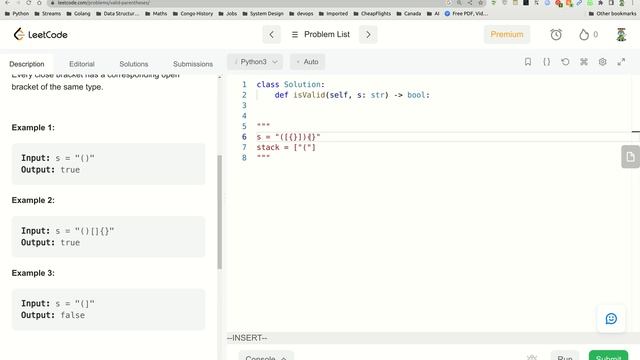The width and height of the screenshot is (640, 360).
Task: Open the CheapFlights bookmarks folder
Action: click(372, 13)
